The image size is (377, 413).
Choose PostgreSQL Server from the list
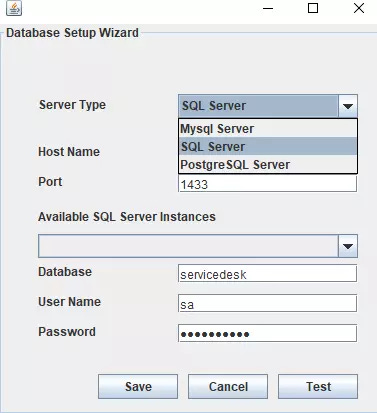coord(268,165)
